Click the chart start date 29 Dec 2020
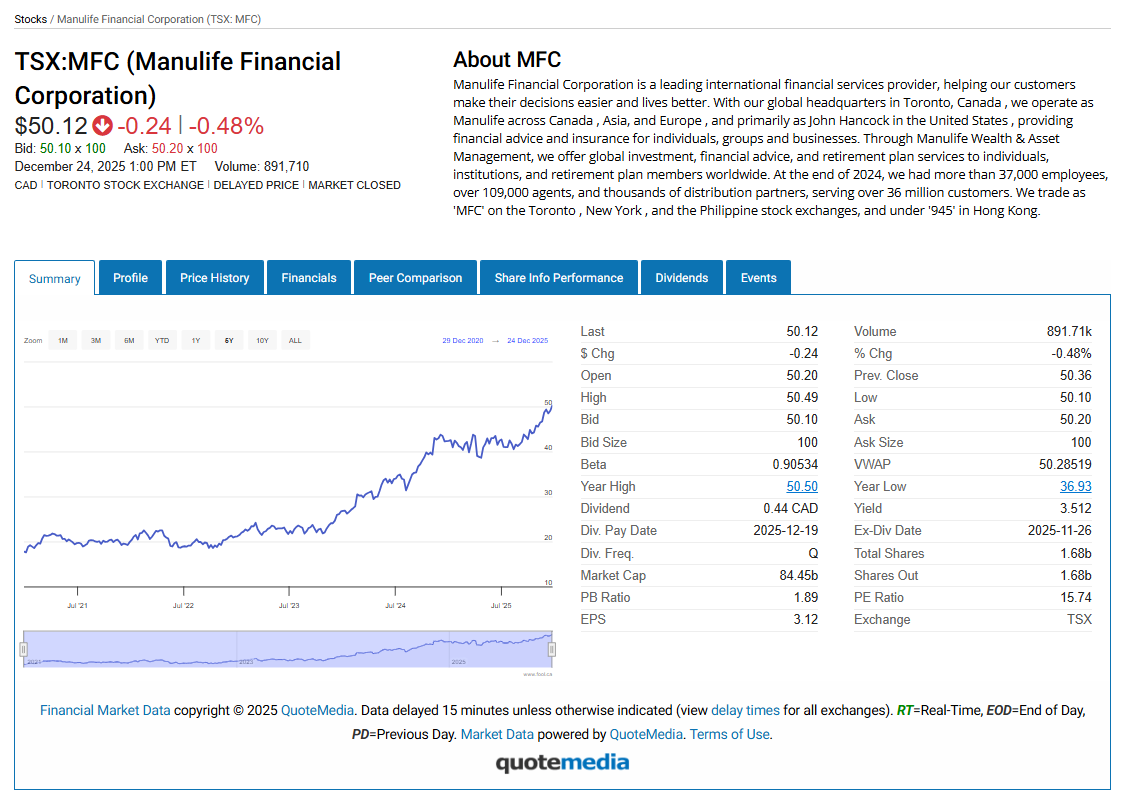Screen dimensions: 1128x805 click(x=462, y=341)
